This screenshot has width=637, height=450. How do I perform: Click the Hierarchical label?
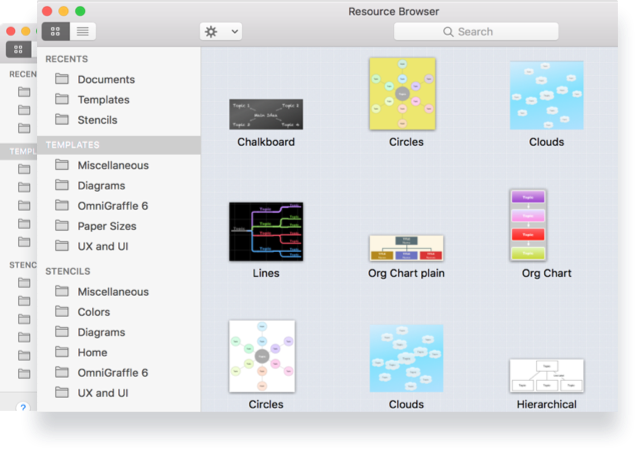pos(547,405)
